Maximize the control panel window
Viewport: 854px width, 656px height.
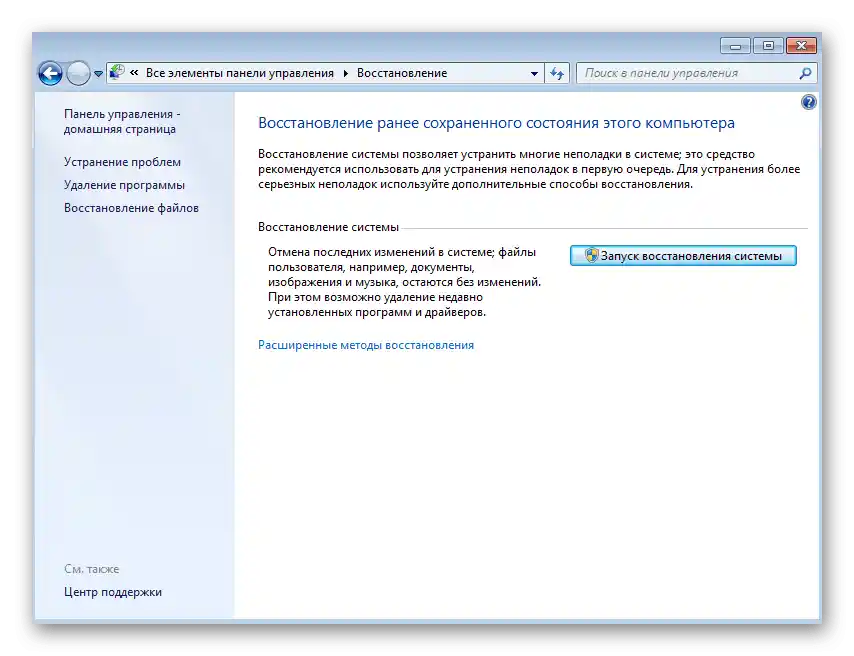tap(768, 46)
